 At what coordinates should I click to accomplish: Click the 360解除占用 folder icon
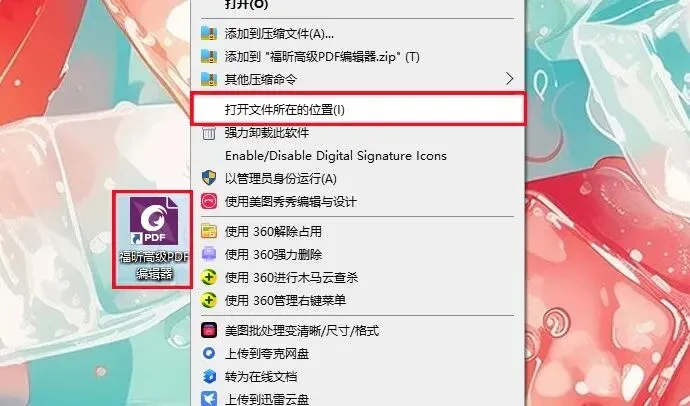pos(209,231)
